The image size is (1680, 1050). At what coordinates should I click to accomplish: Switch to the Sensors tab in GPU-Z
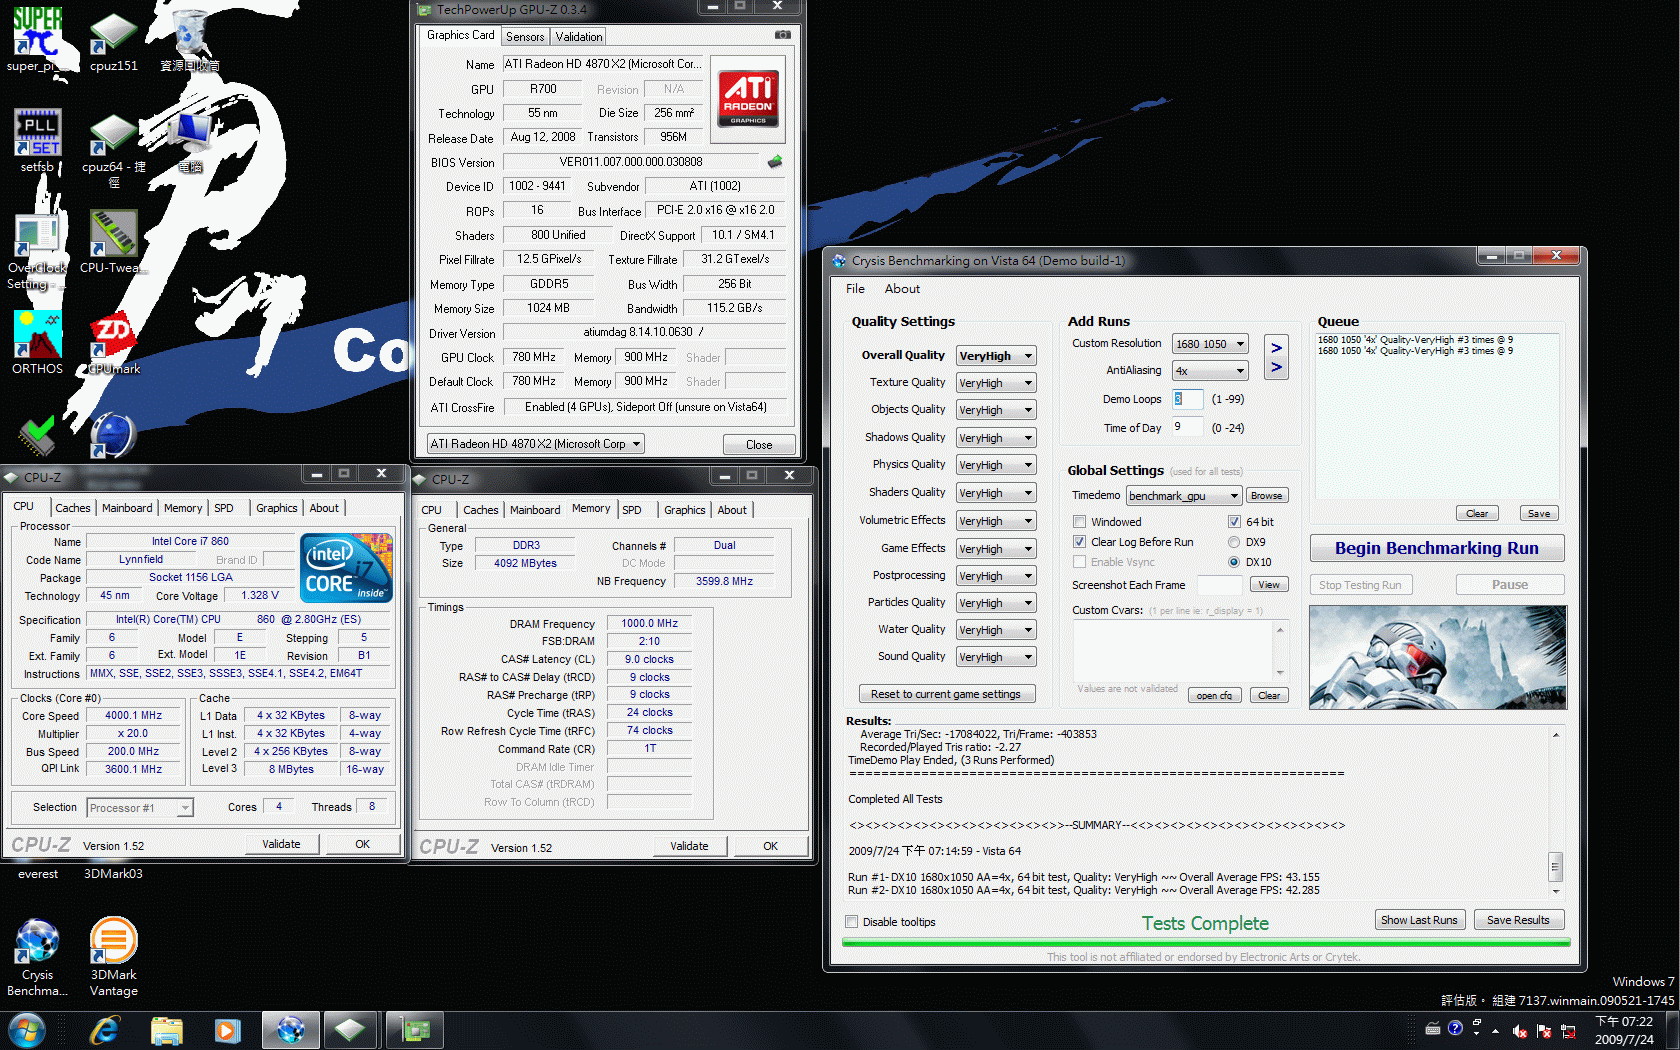524,36
